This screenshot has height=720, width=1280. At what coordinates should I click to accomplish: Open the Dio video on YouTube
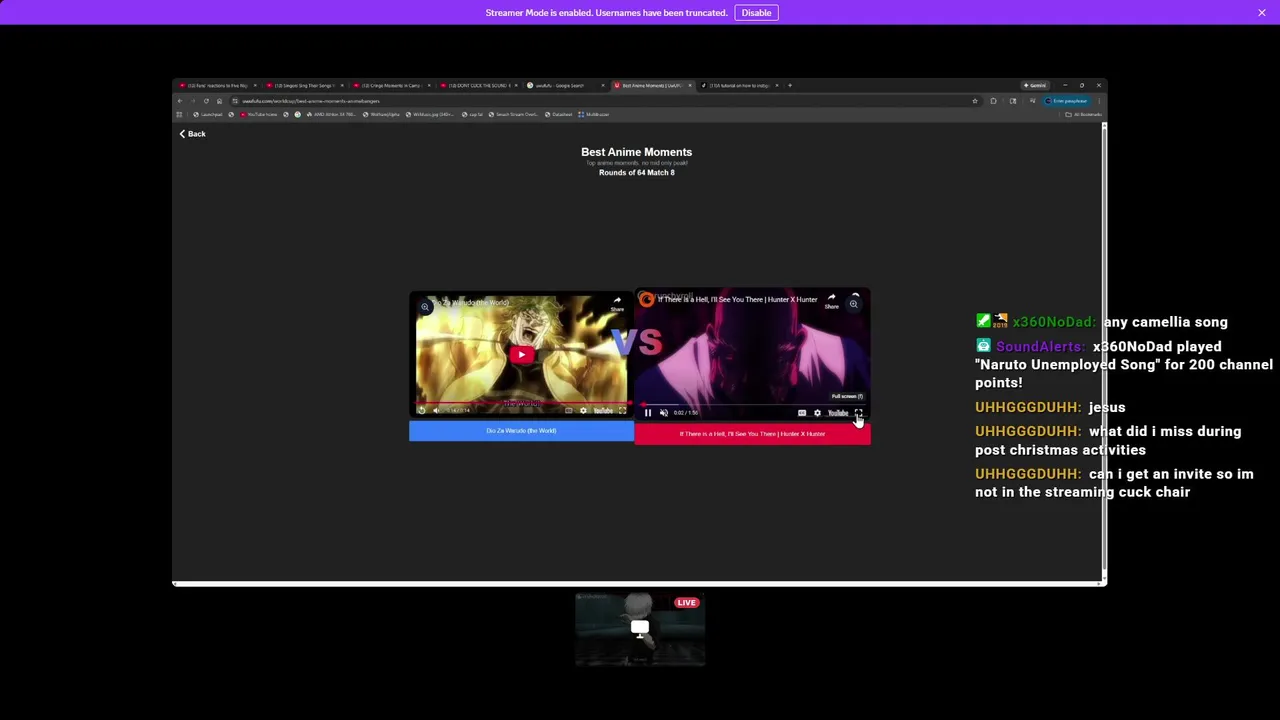coord(603,410)
